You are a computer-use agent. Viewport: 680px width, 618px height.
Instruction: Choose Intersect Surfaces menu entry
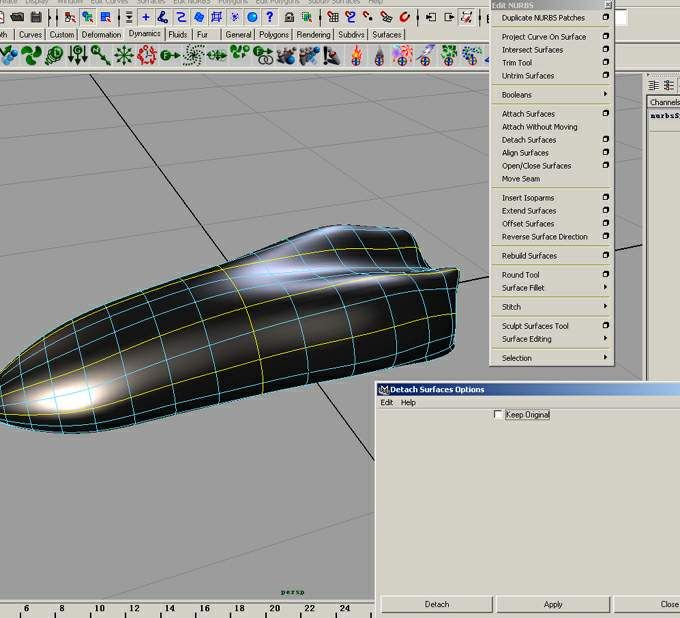pyautogui.click(x=532, y=50)
